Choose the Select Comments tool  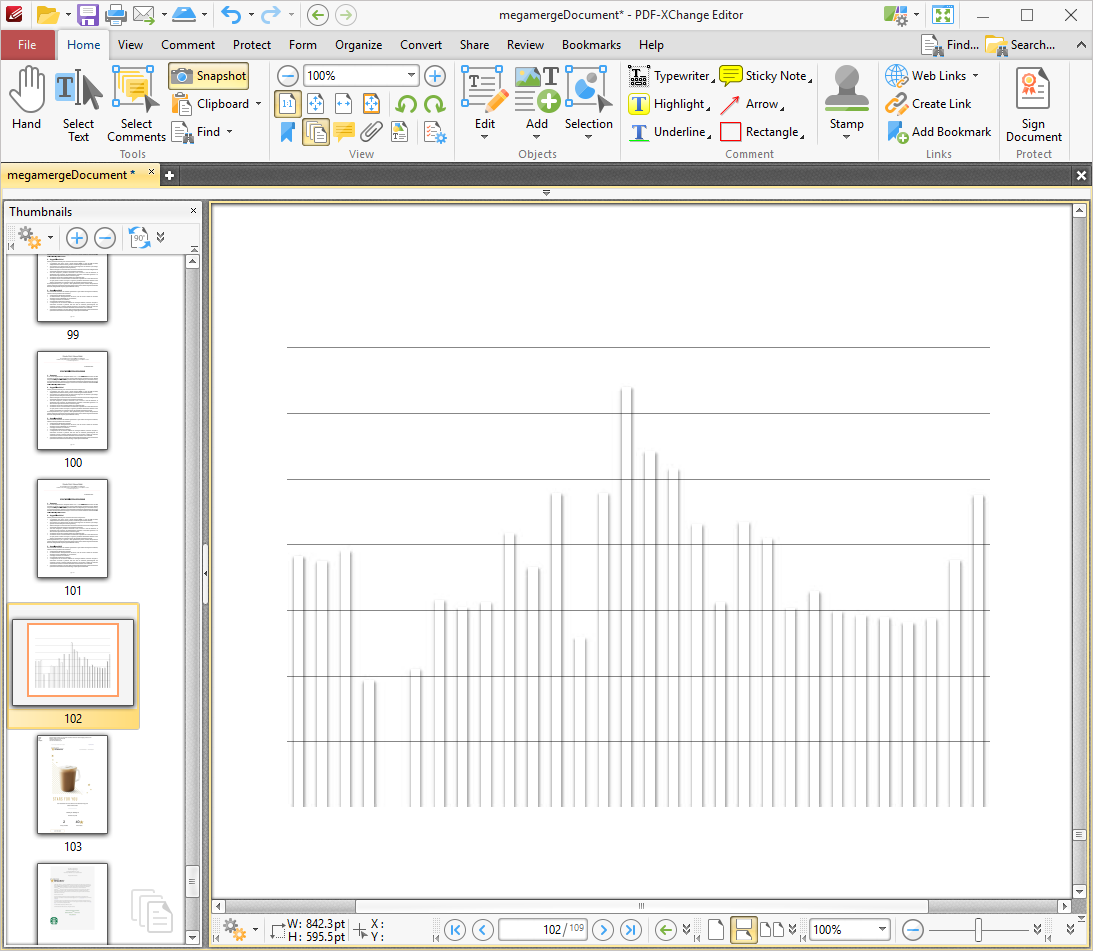coord(136,105)
